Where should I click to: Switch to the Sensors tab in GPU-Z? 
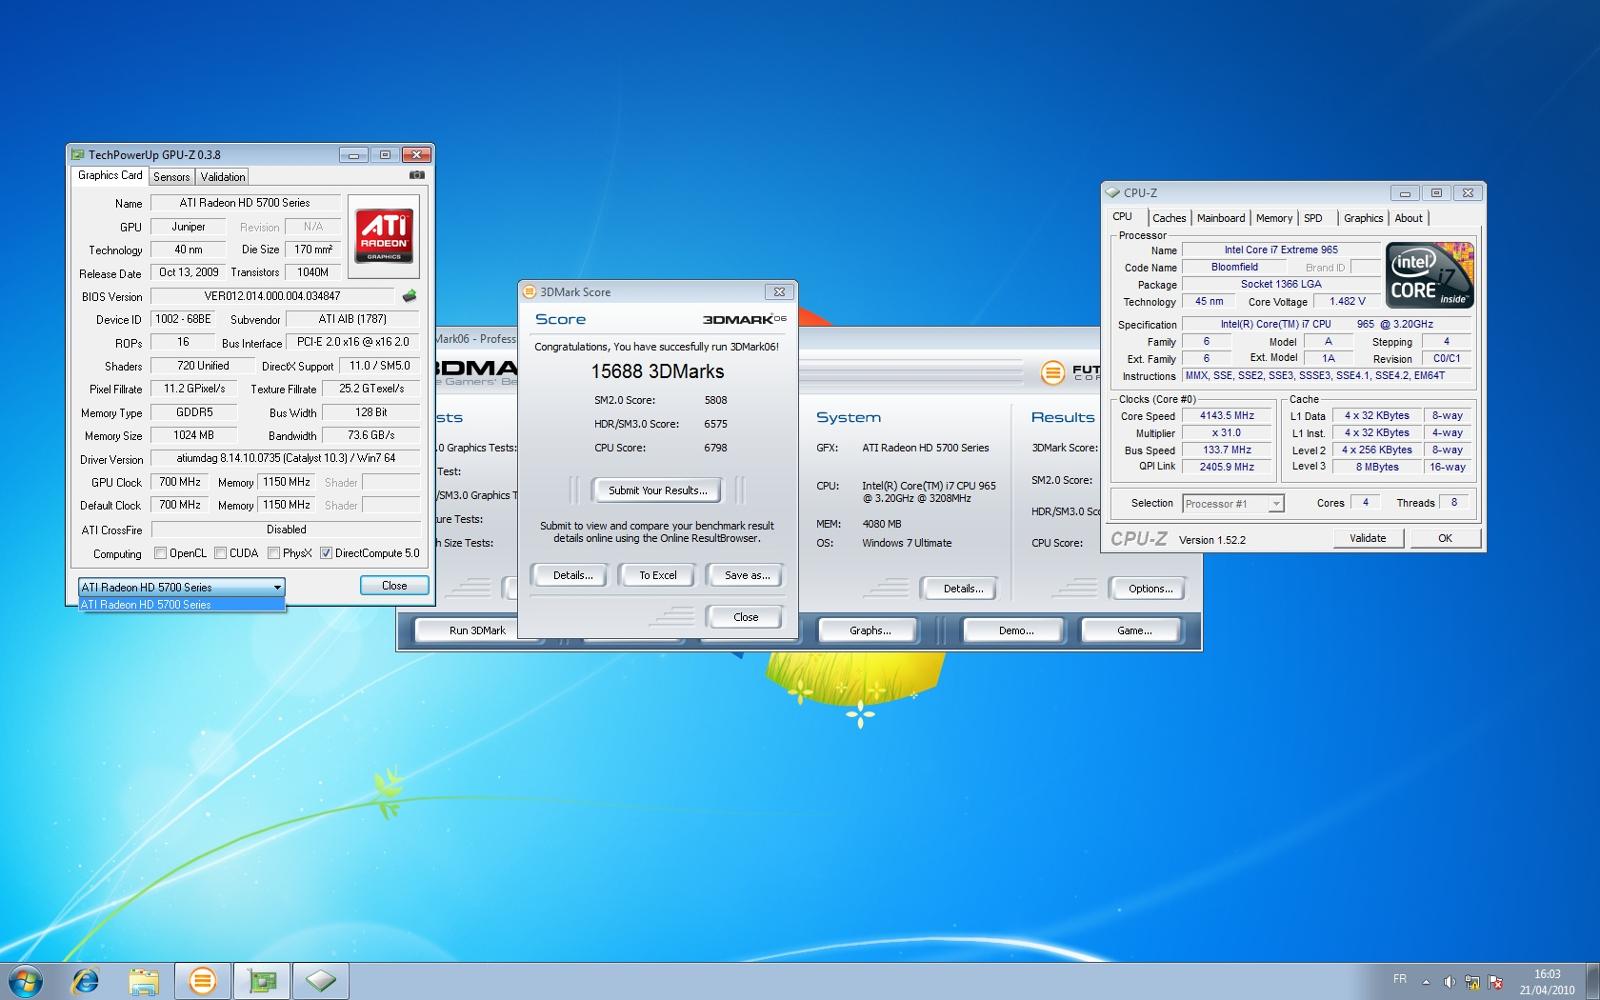pyautogui.click(x=172, y=177)
